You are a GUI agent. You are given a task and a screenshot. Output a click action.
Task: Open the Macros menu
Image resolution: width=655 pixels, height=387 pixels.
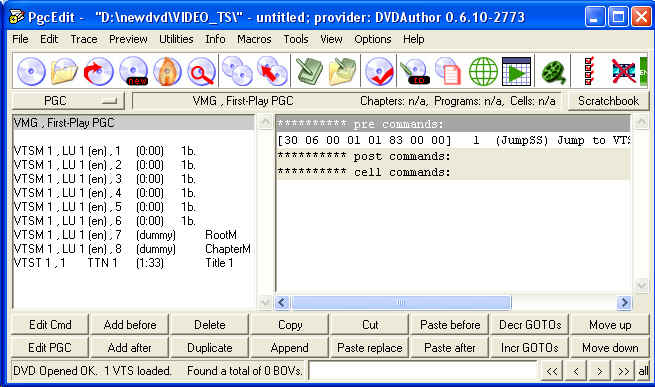point(254,39)
